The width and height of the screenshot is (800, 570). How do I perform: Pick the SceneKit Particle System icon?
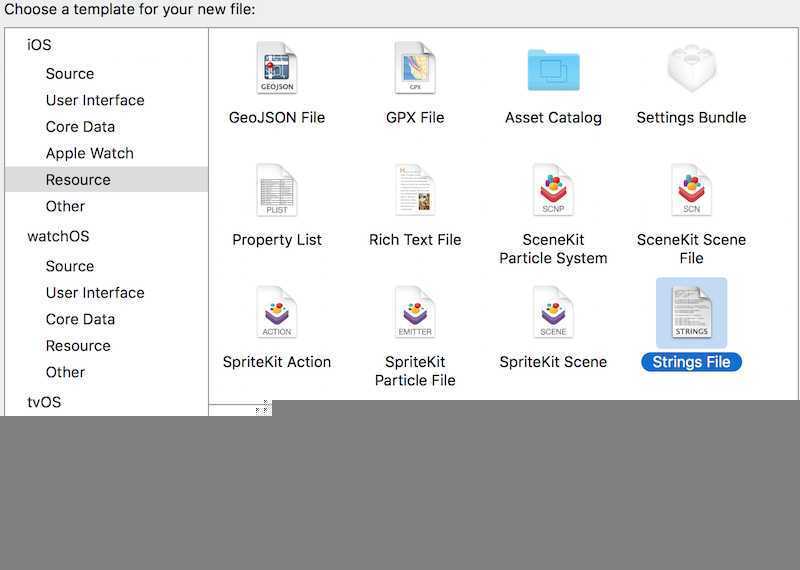[x=553, y=190]
